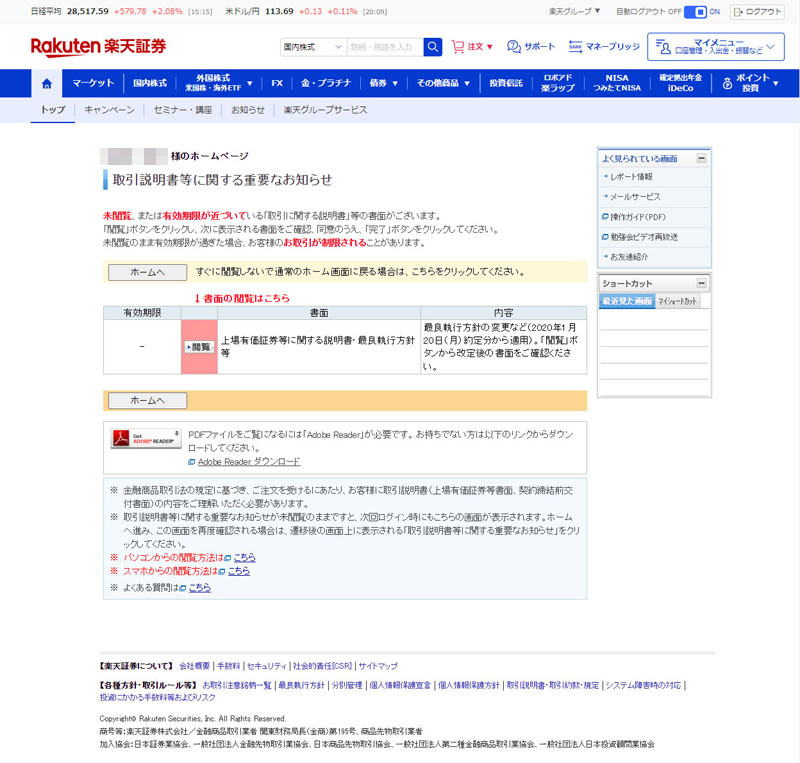Open the Support (サポート) page
The height and width of the screenshot is (763, 800).
530,47
